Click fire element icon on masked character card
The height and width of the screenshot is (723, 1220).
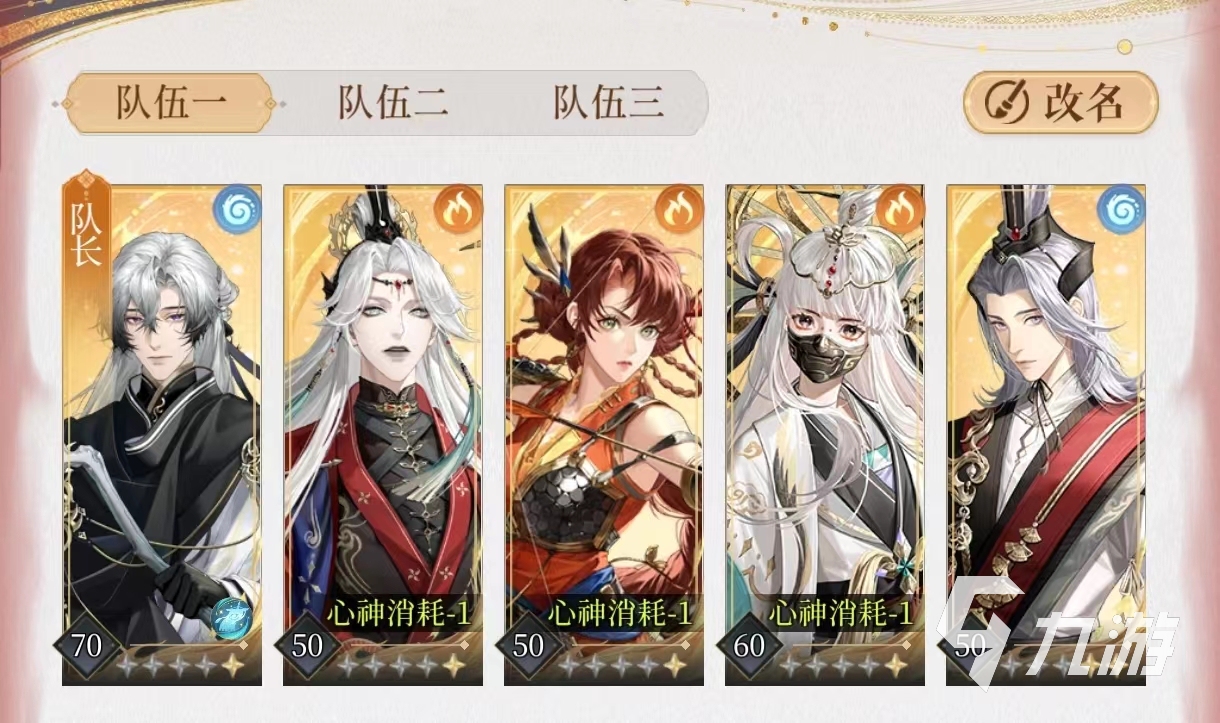[x=903, y=208]
